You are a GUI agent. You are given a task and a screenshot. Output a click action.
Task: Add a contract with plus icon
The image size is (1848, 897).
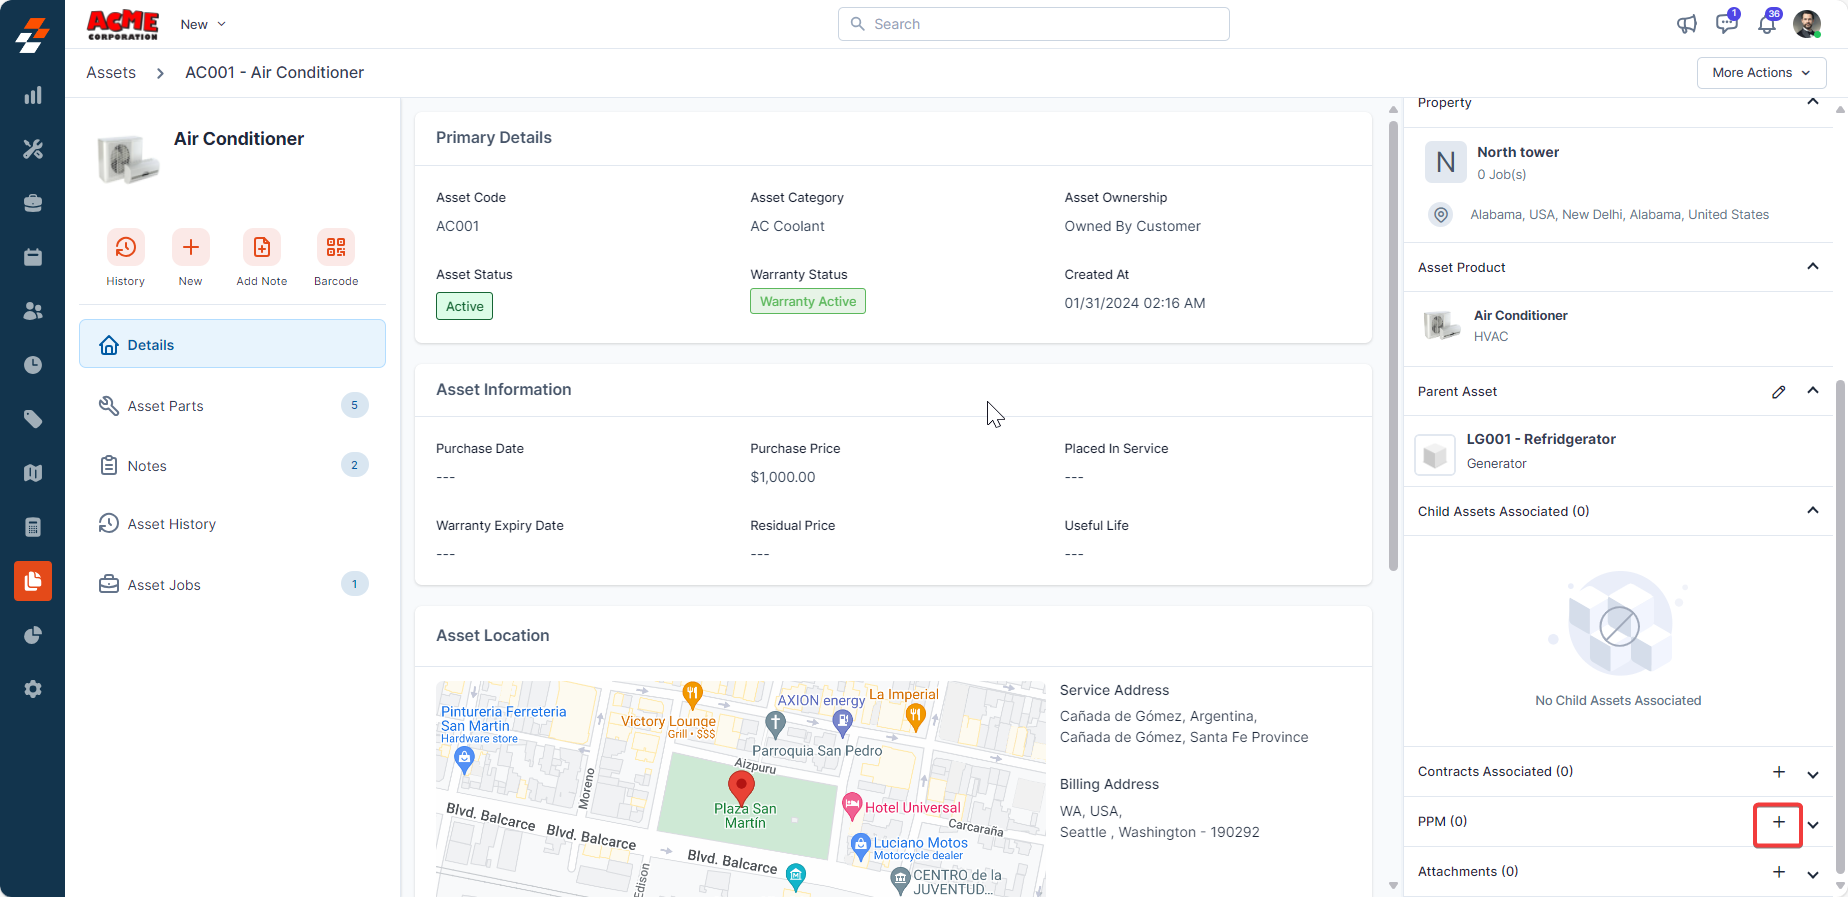(x=1778, y=772)
